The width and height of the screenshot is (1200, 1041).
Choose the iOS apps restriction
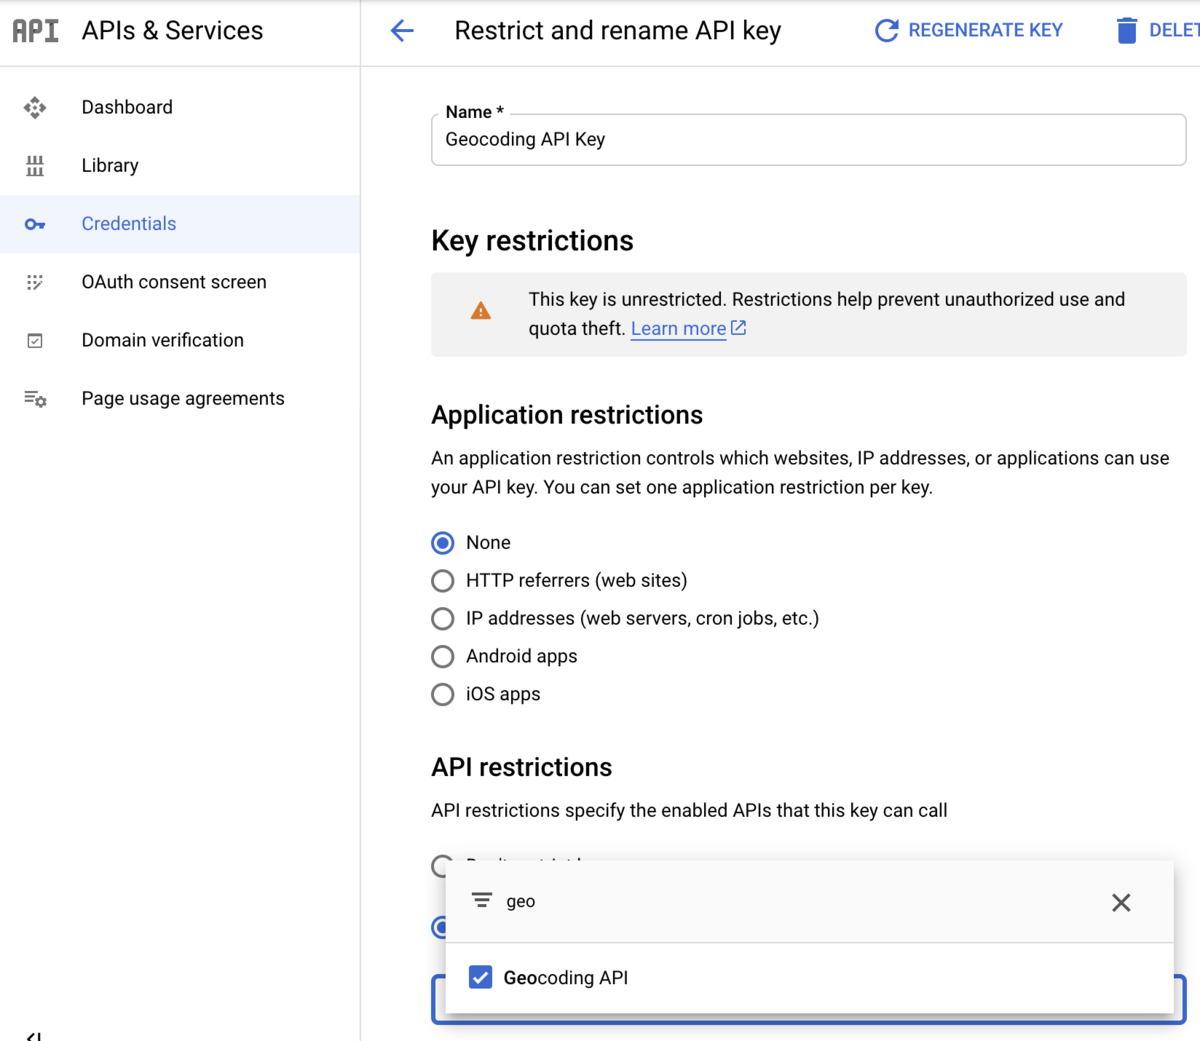point(443,695)
